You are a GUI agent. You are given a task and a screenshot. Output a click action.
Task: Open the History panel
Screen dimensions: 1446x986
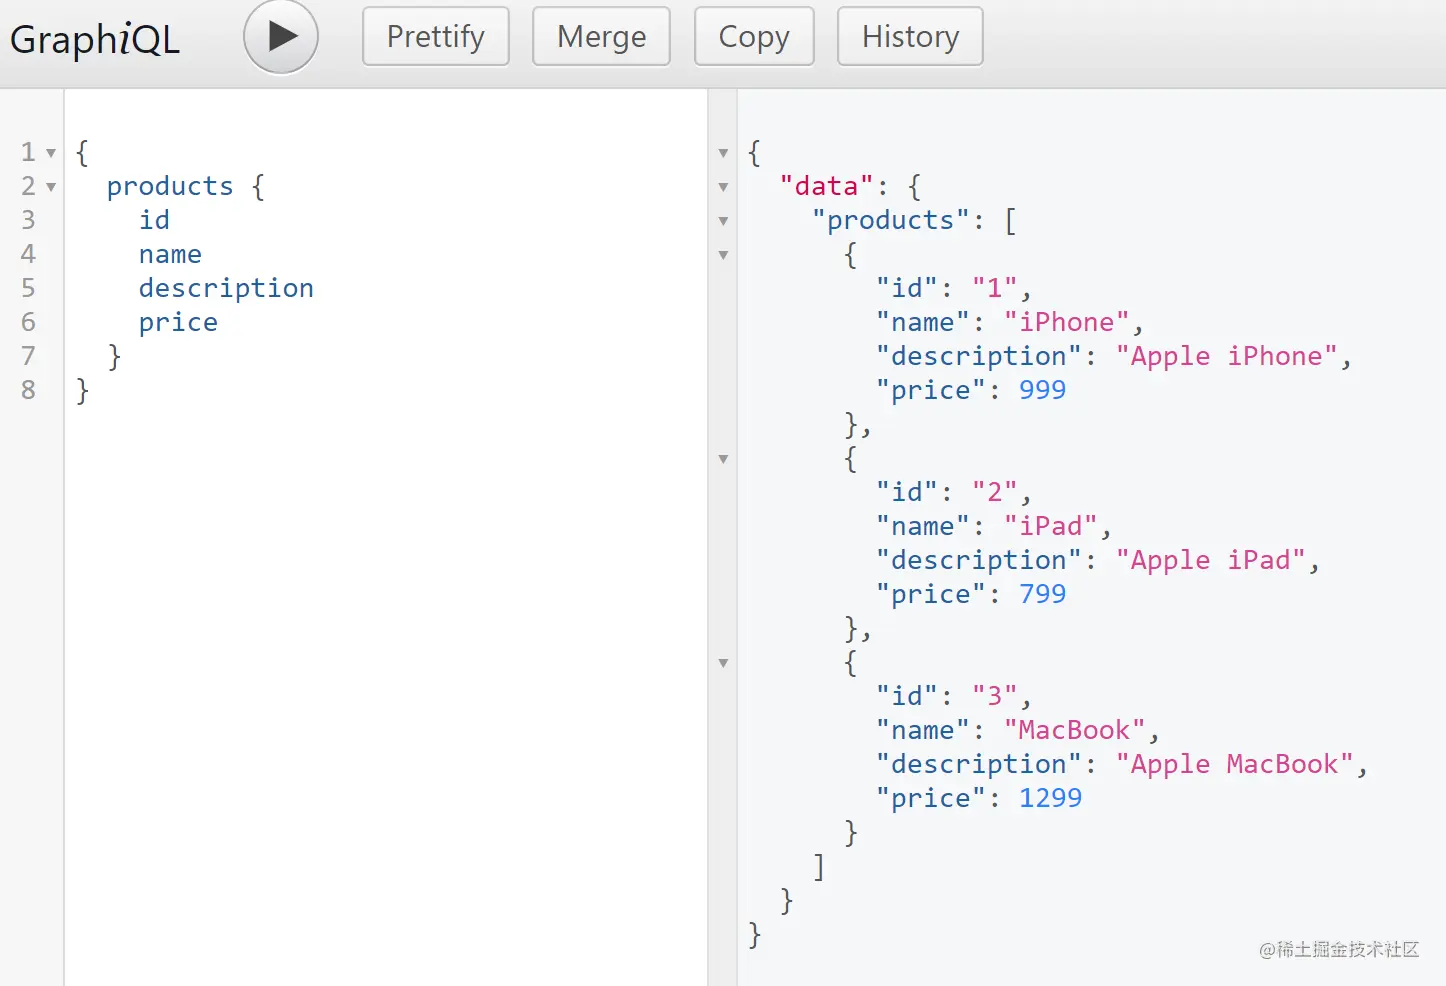click(x=910, y=37)
